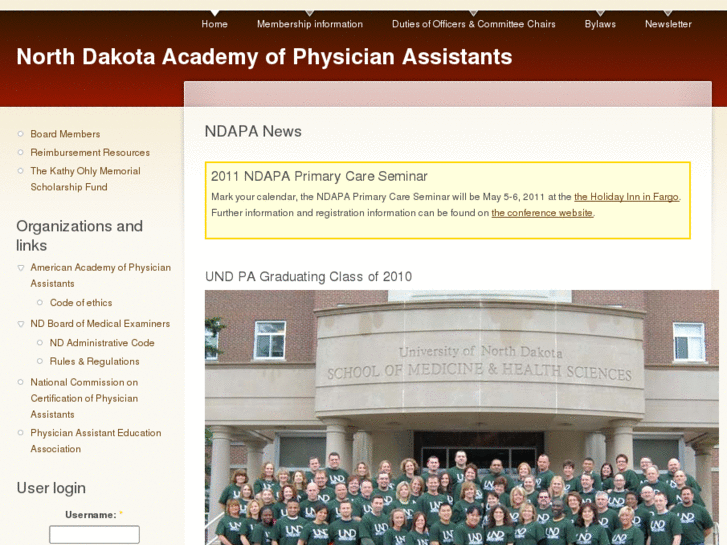The height and width of the screenshot is (545, 727).
Task: Open the Newsletter menu item
Action: click(668, 24)
